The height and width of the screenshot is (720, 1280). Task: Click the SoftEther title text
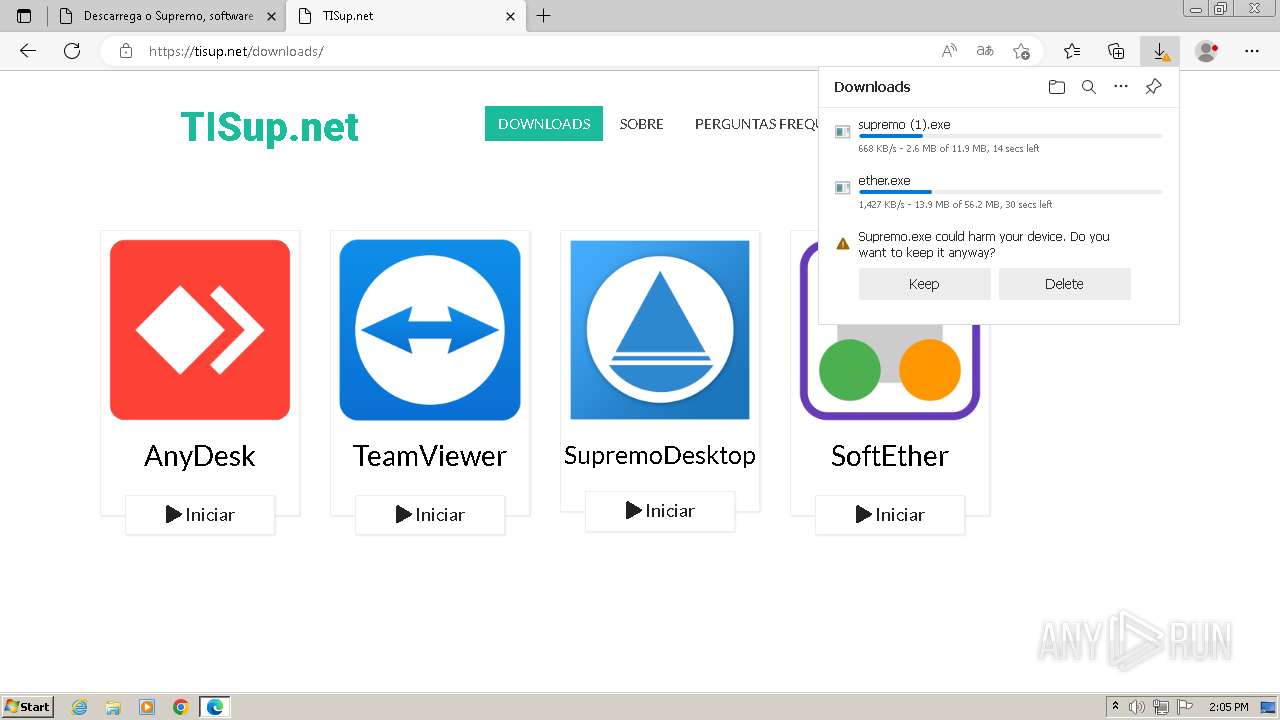pos(890,456)
